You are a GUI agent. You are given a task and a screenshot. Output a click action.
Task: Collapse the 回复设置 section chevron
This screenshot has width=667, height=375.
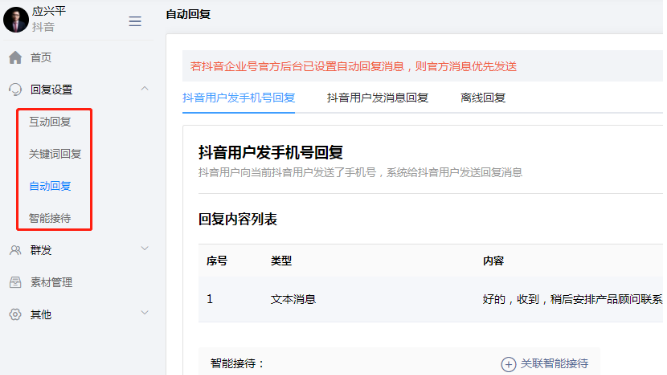pyautogui.click(x=145, y=88)
